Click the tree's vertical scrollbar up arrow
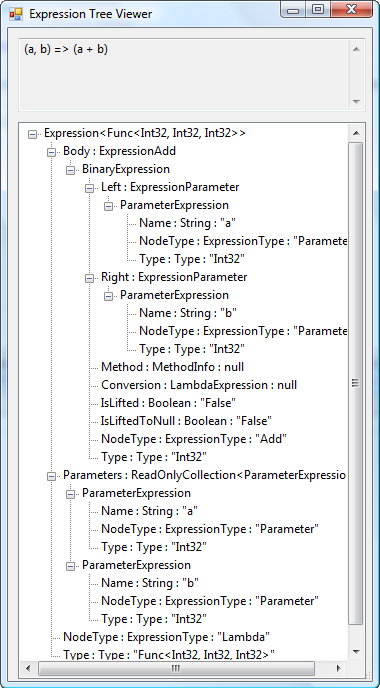Viewport: 380px width, 688px height. pyautogui.click(x=356, y=133)
